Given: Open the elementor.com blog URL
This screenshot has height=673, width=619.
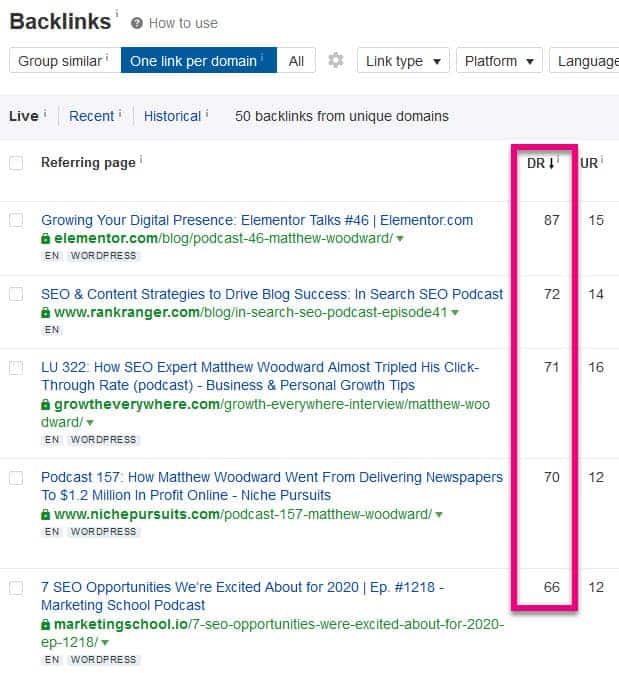Looking at the screenshot, I should (x=223, y=238).
